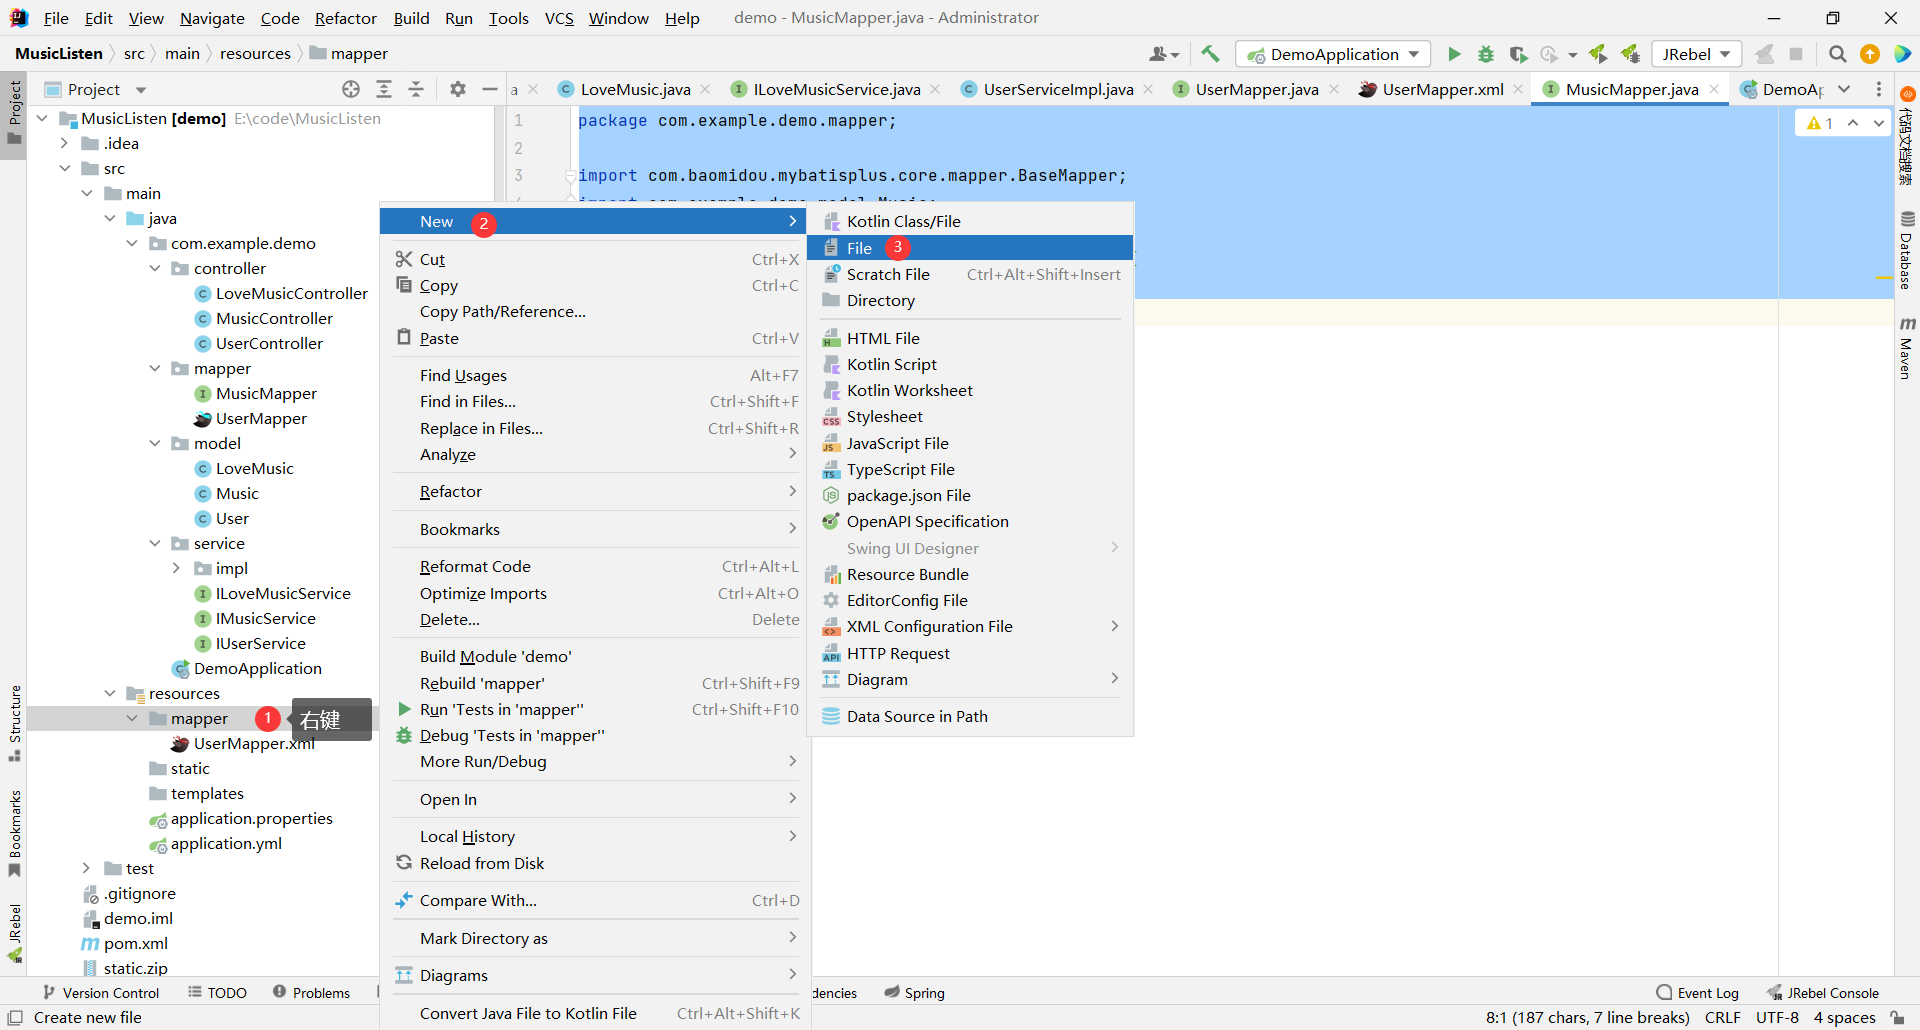
Task: Open the Maven tool window
Action: click(x=1907, y=348)
